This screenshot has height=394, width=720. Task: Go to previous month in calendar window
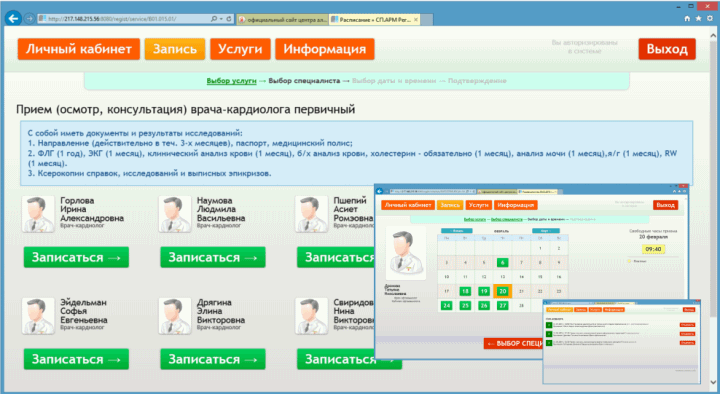coord(457,231)
